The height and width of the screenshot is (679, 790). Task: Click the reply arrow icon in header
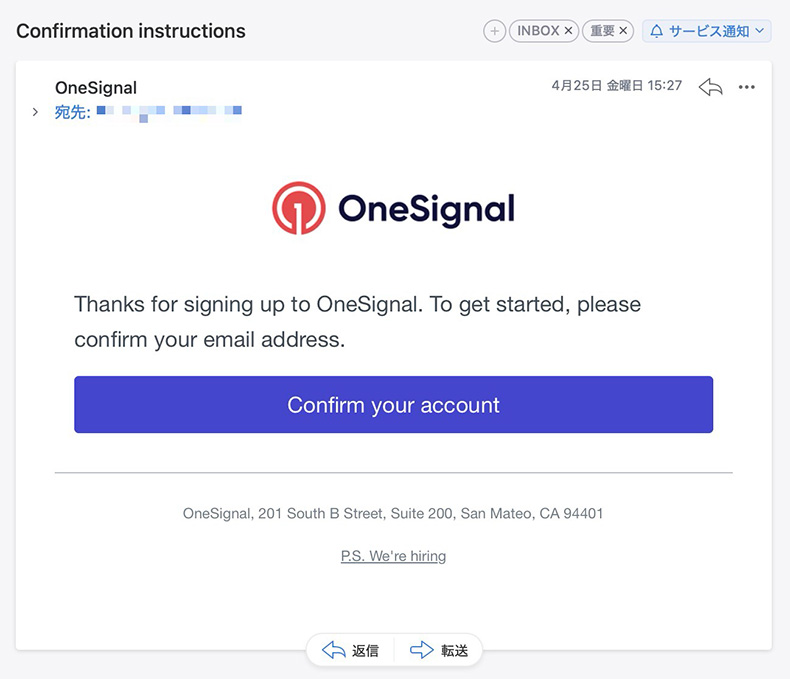pyautogui.click(x=710, y=87)
